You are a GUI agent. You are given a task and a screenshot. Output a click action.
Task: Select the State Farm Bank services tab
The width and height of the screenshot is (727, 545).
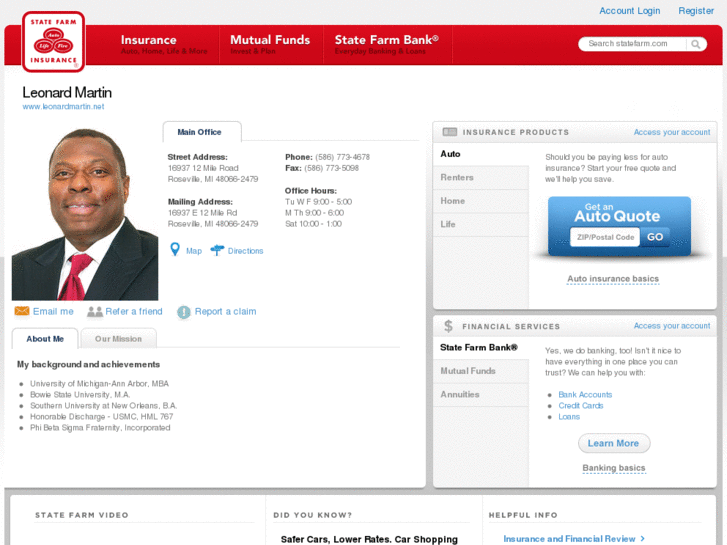pyautogui.click(x=481, y=347)
